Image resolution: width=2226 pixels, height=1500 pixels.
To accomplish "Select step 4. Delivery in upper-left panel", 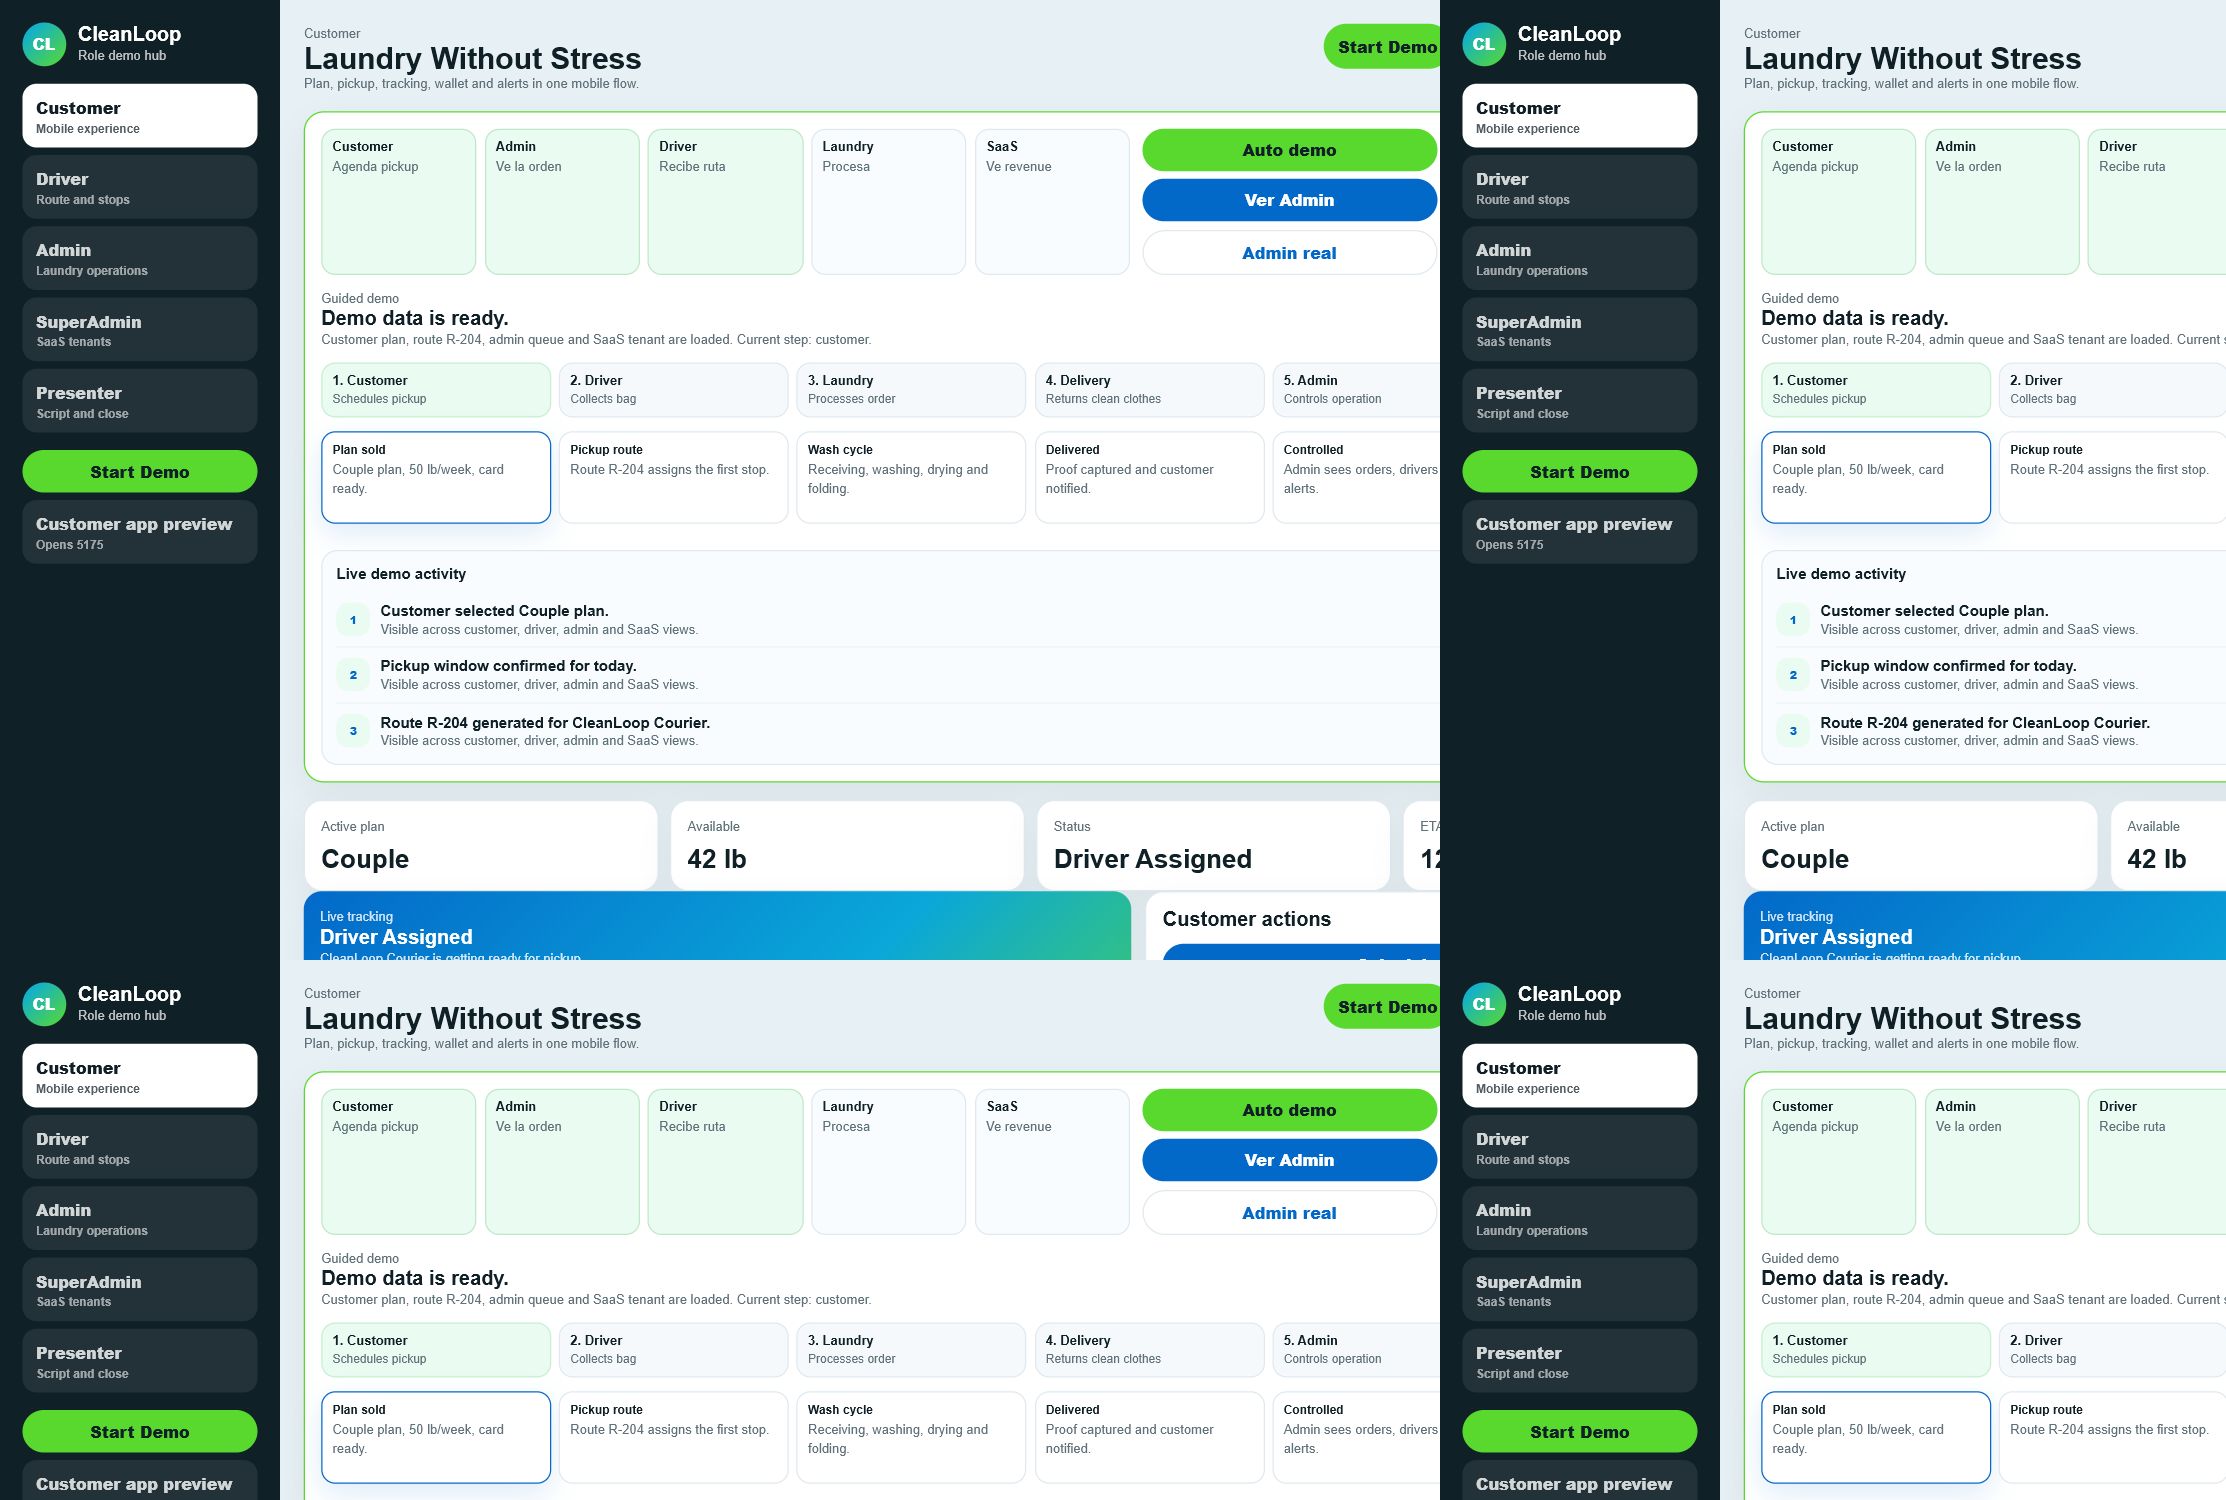I will pyautogui.click(x=1149, y=389).
